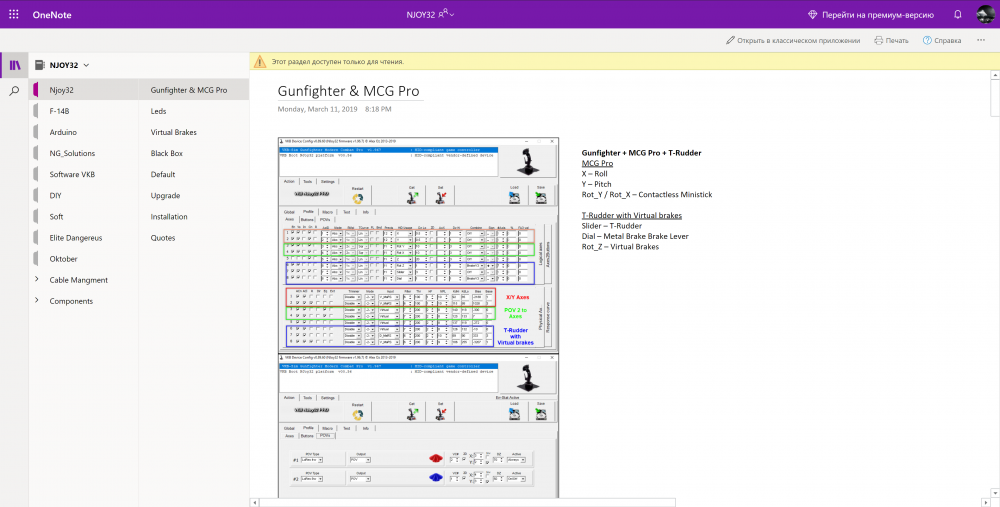Click the 'T-Rudder with Virtual brakes' text
Image resolution: width=1000 pixels, height=507 pixels.
click(631, 216)
